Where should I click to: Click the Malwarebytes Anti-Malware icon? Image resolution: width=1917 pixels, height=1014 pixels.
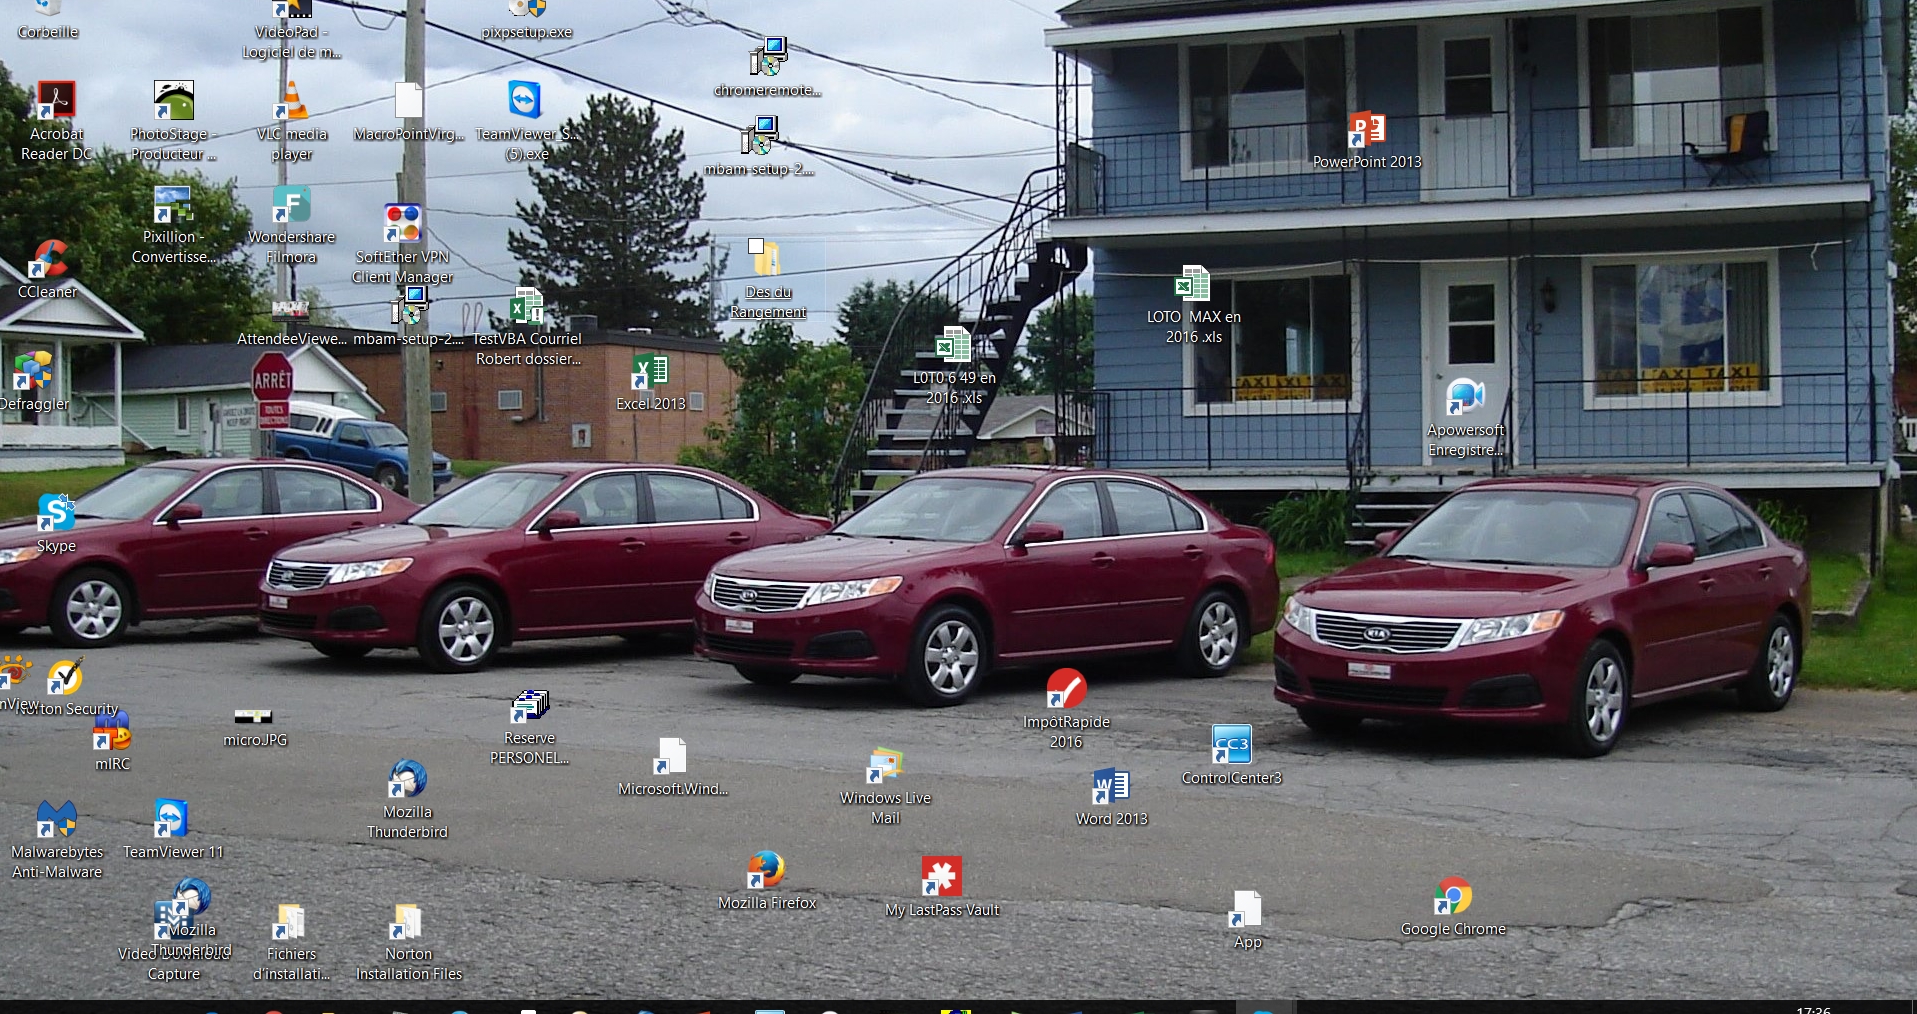pos(56,820)
